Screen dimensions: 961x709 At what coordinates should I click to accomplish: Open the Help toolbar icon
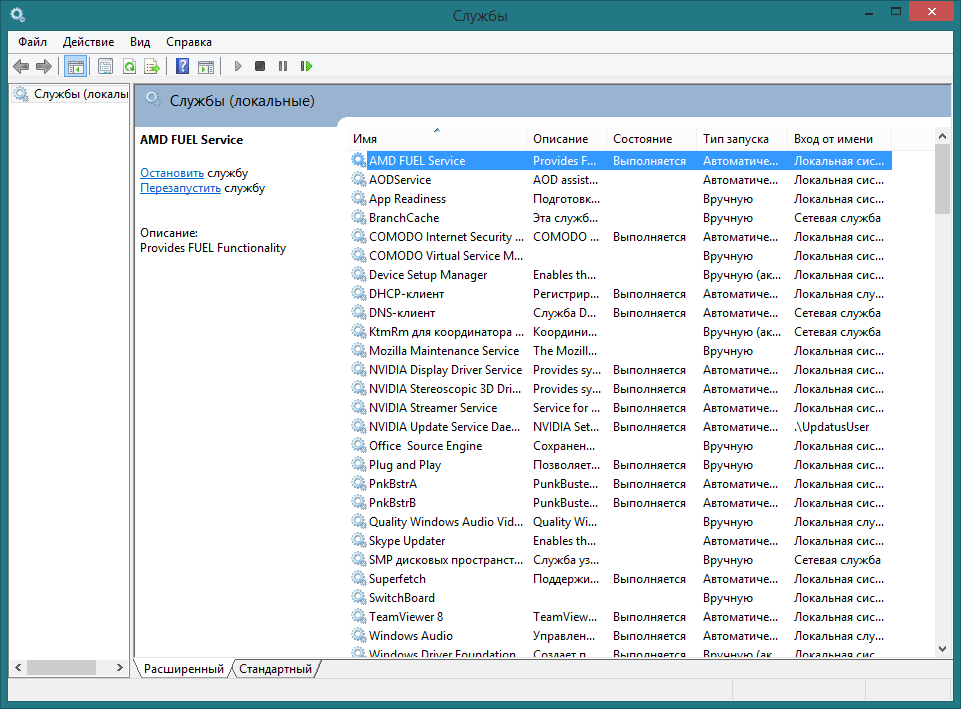(x=183, y=66)
